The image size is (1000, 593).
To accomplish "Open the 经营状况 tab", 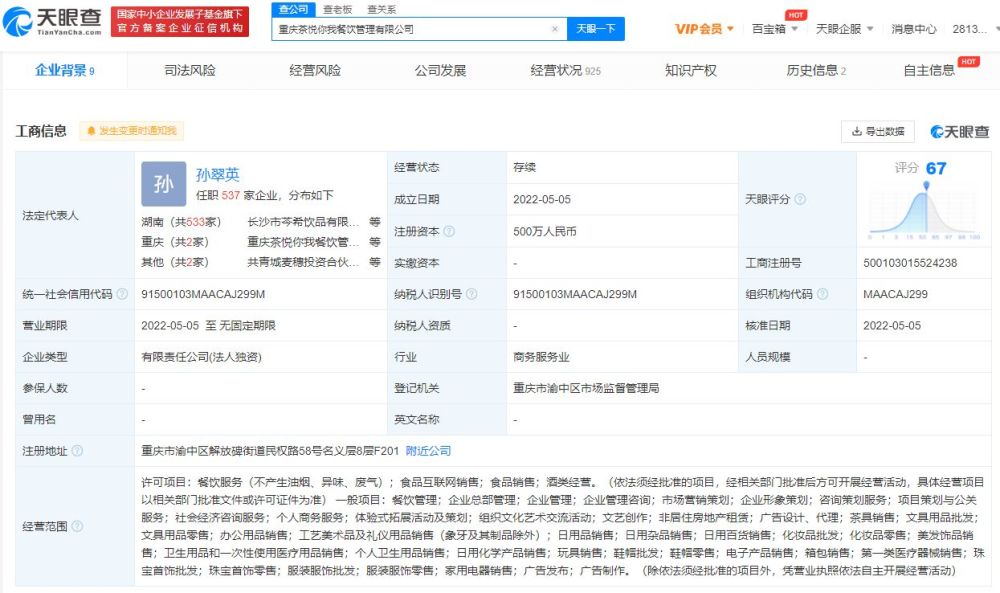I will tap(565, 70).
